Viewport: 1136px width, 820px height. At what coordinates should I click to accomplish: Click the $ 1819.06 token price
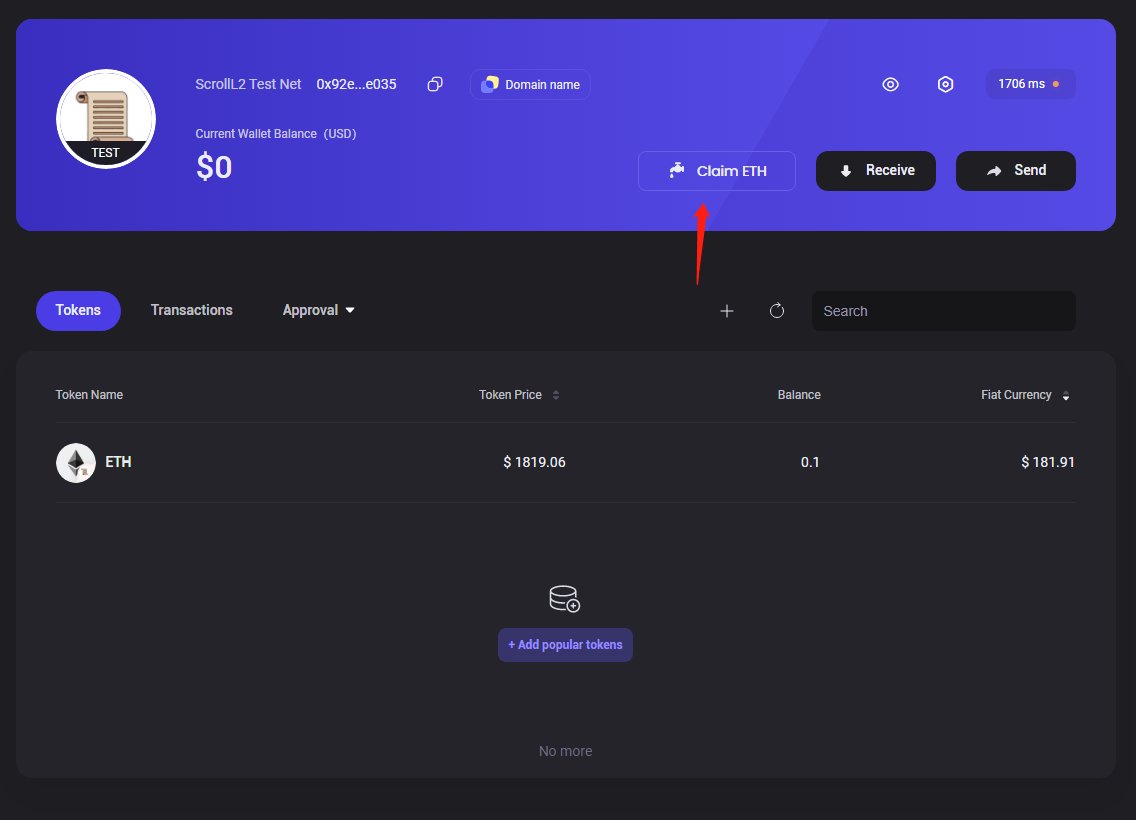[534, 462]
